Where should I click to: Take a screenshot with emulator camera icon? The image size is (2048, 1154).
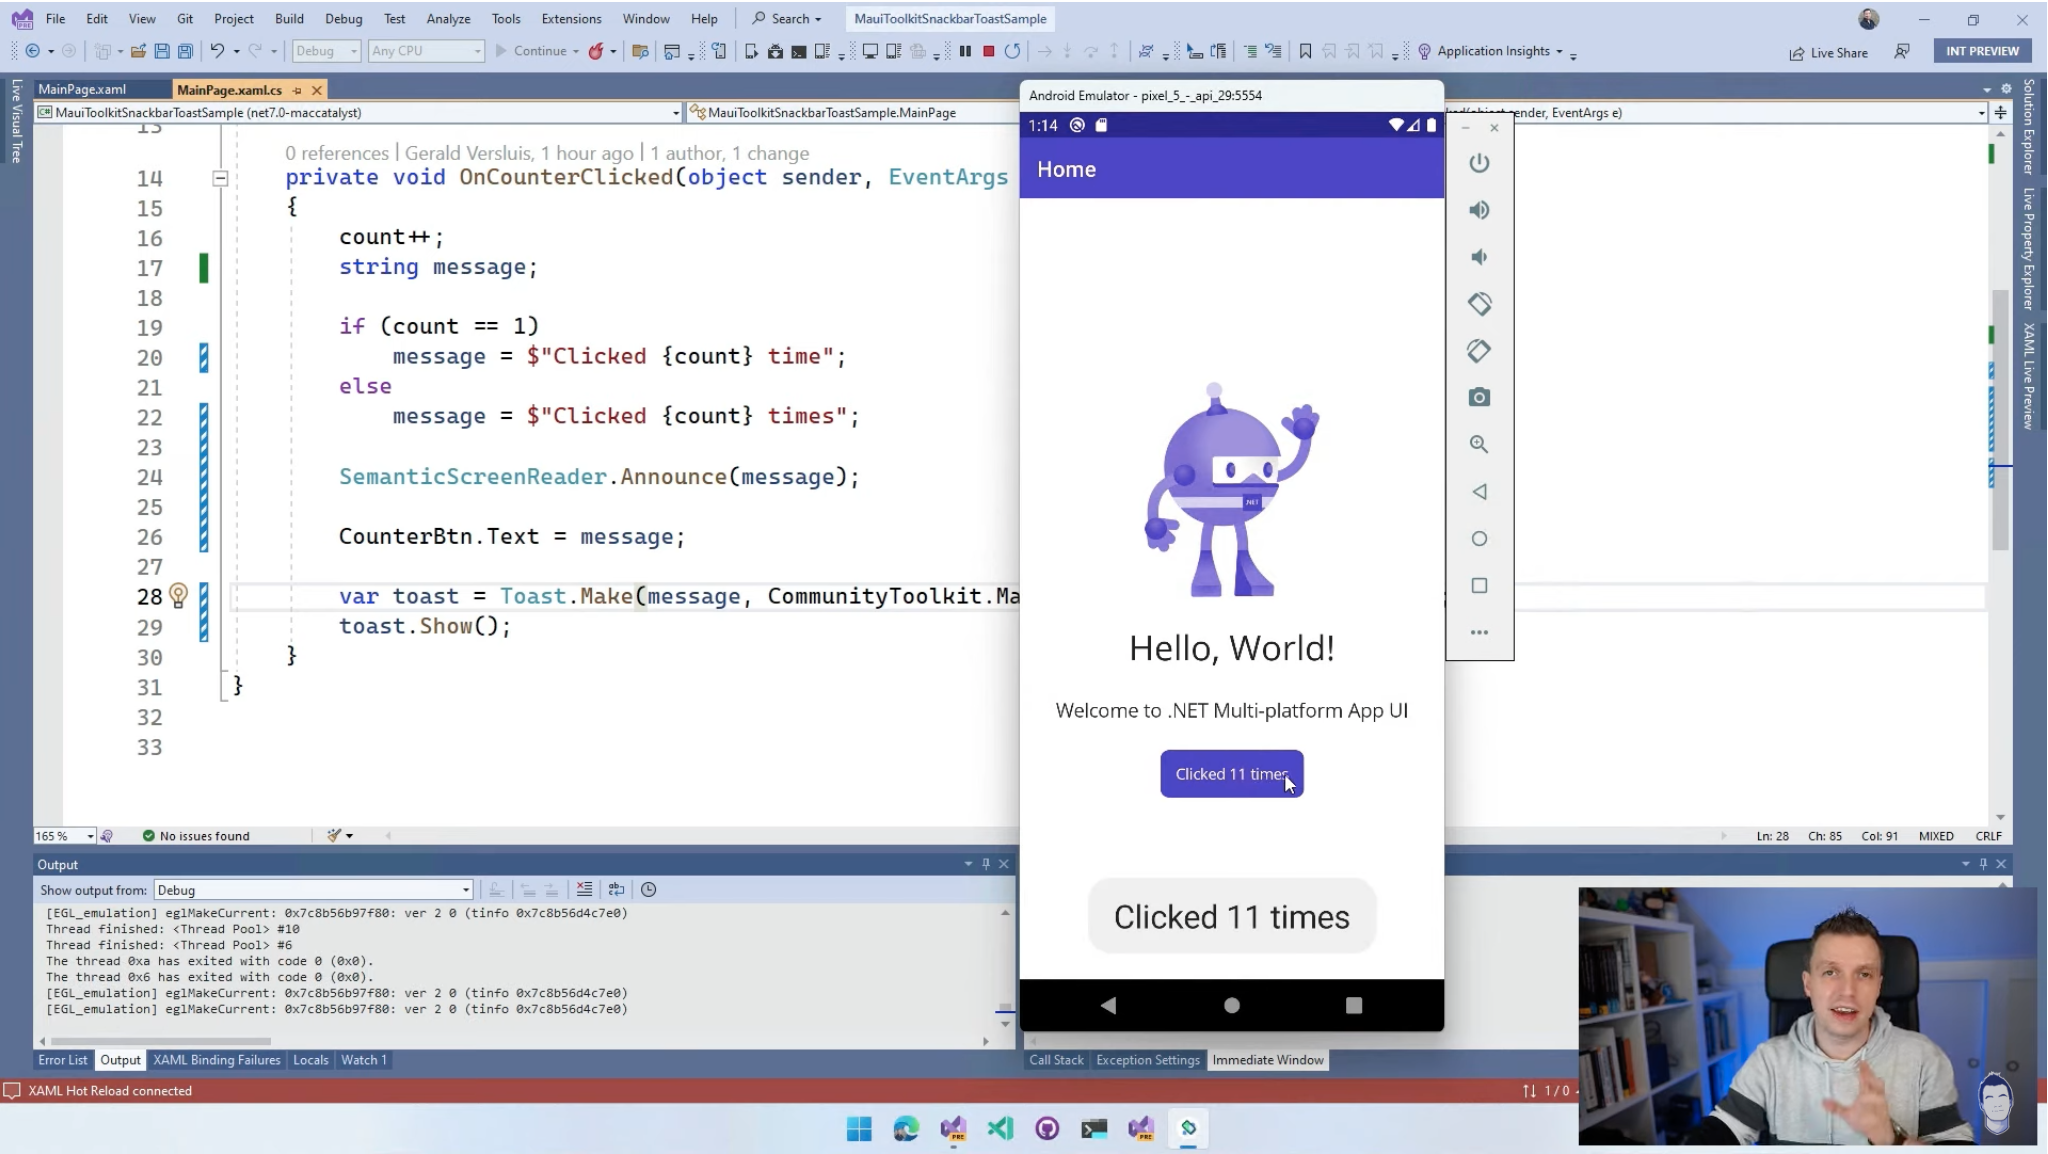pos(1479,397)
